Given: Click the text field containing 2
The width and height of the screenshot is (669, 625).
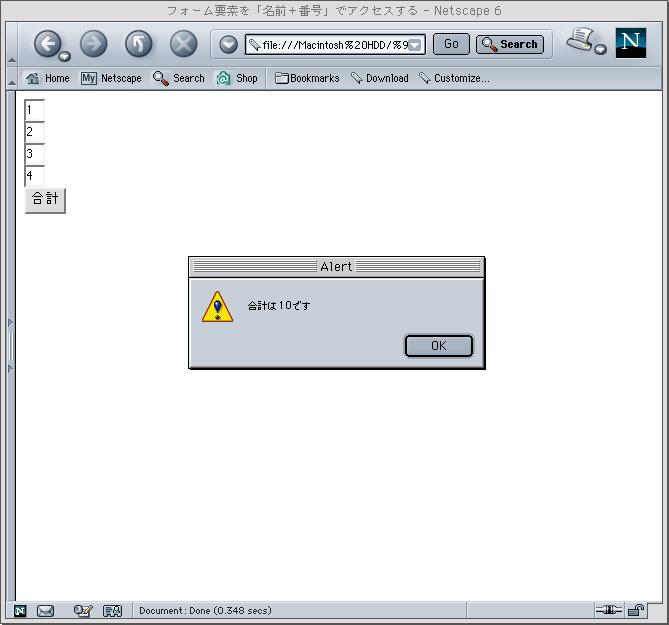Looking at the screenshot, I should pos(35,132).
